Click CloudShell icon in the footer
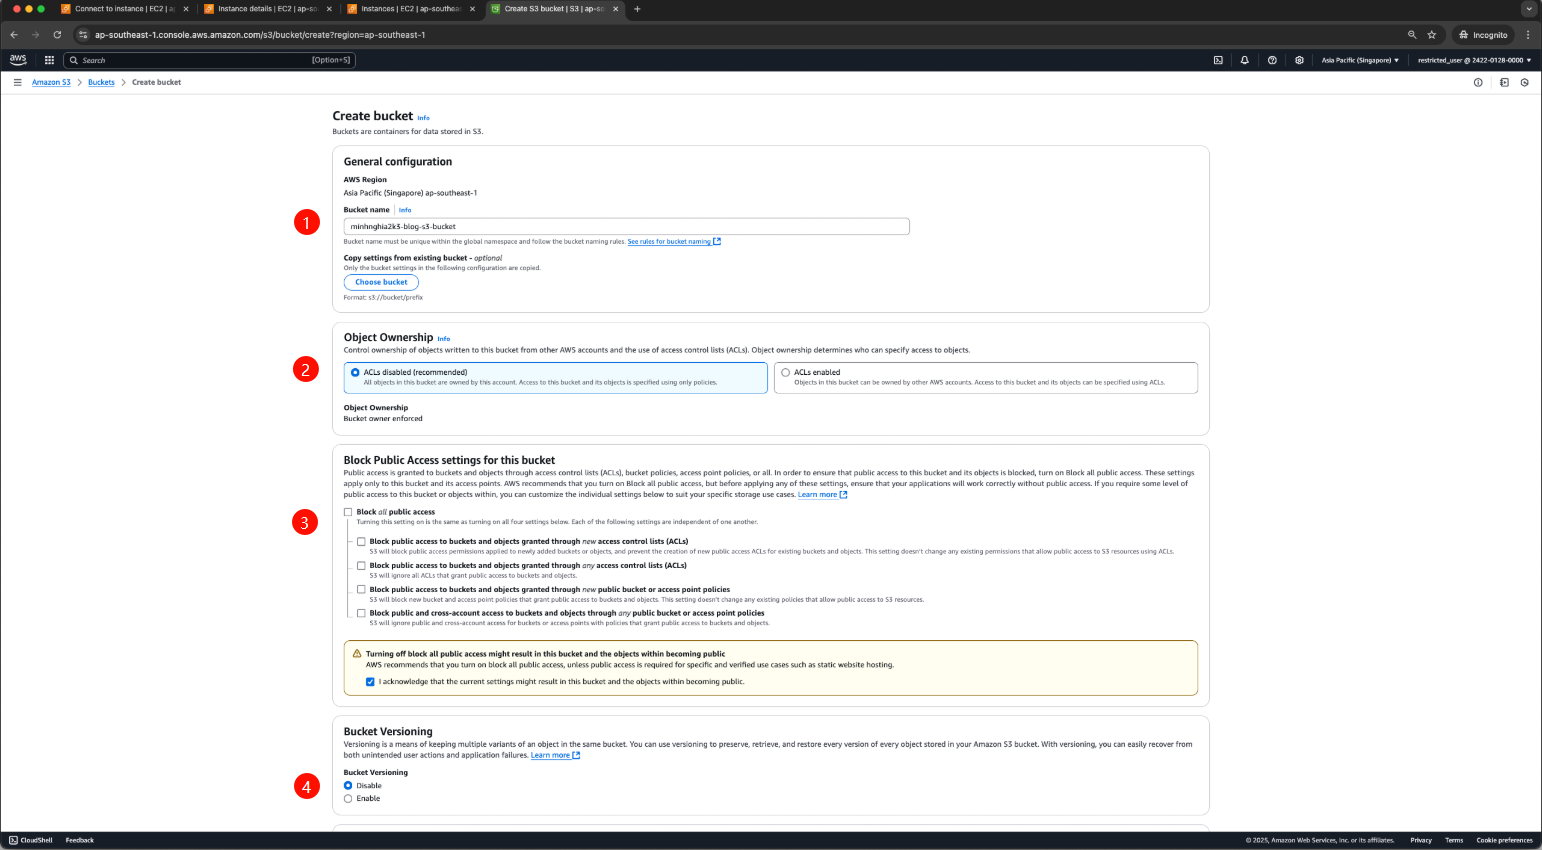This screenshot has height=850, width=1542. click(13, 840)
